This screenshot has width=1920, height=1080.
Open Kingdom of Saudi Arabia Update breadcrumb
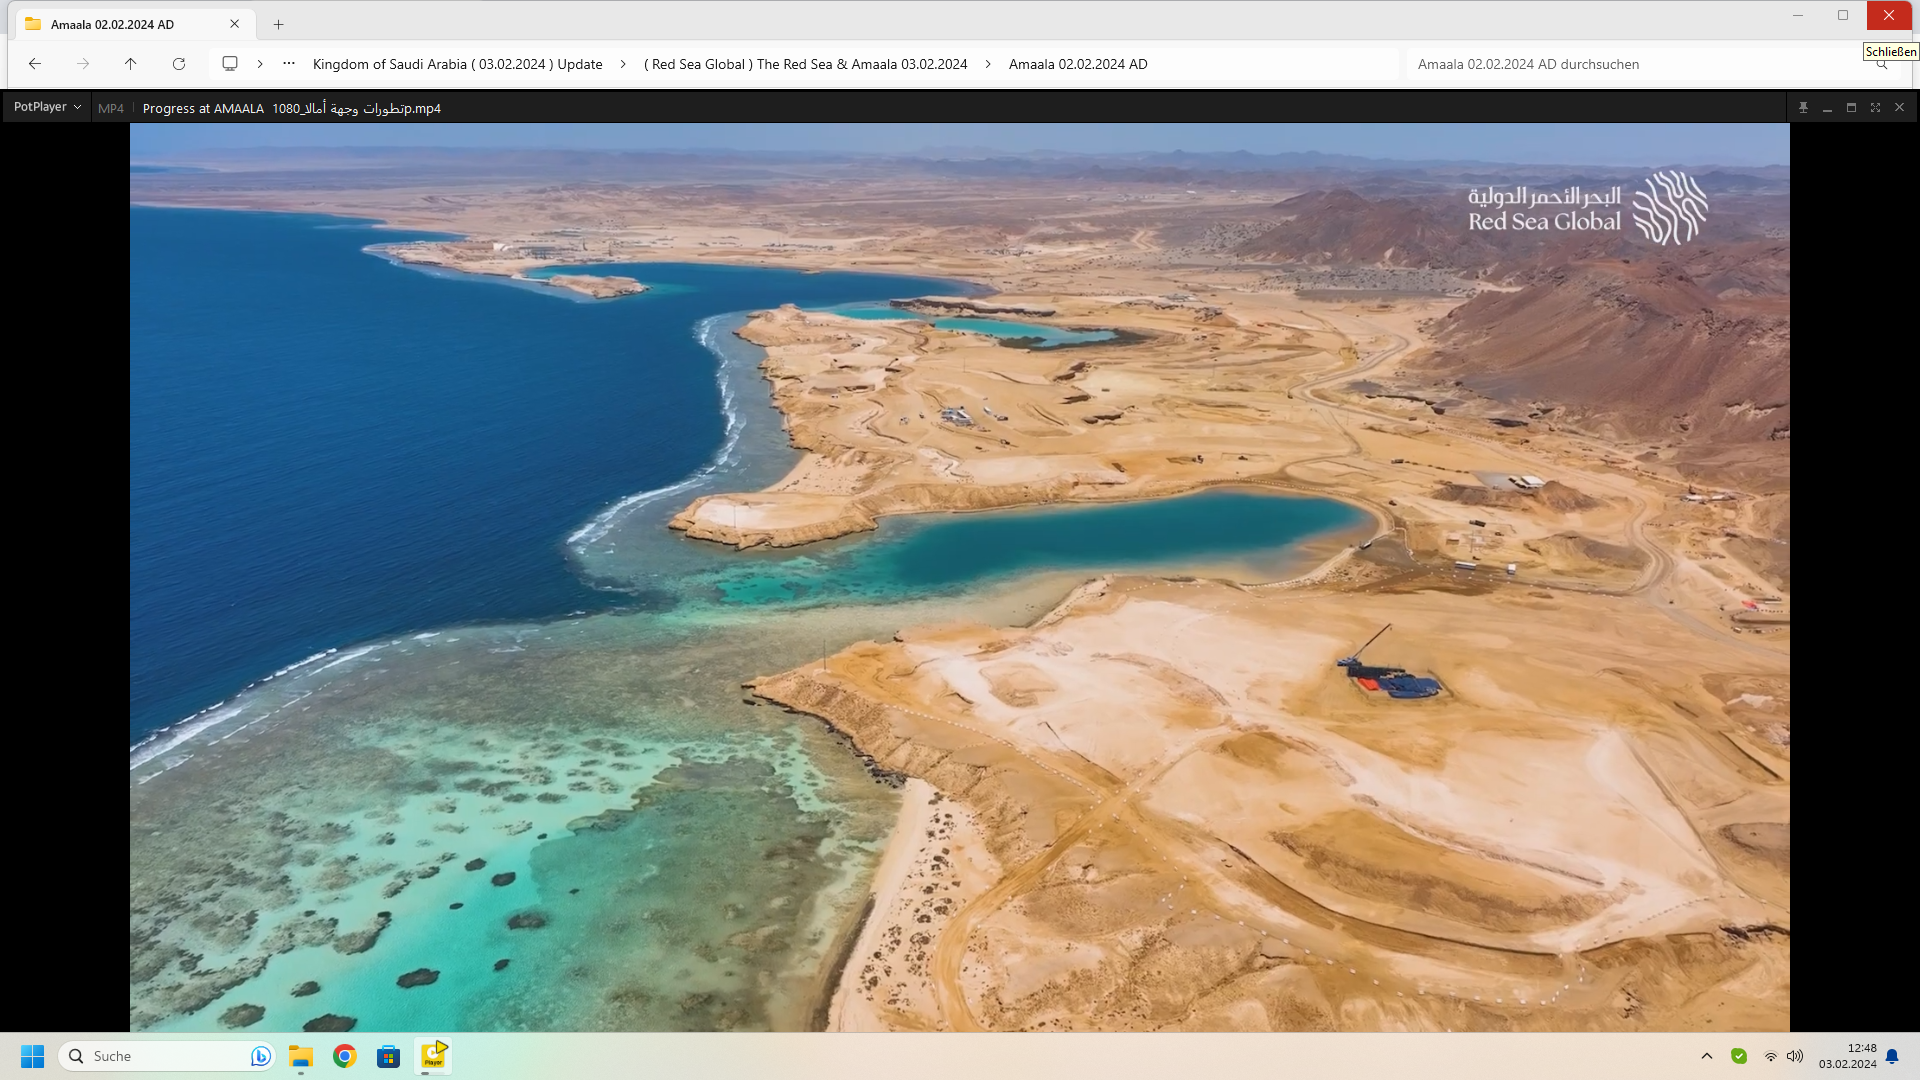point(458,64)
